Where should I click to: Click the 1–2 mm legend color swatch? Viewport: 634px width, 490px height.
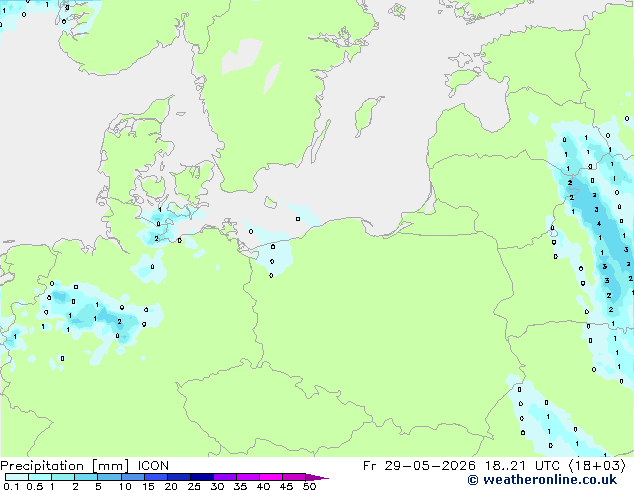tap(63, 477)
